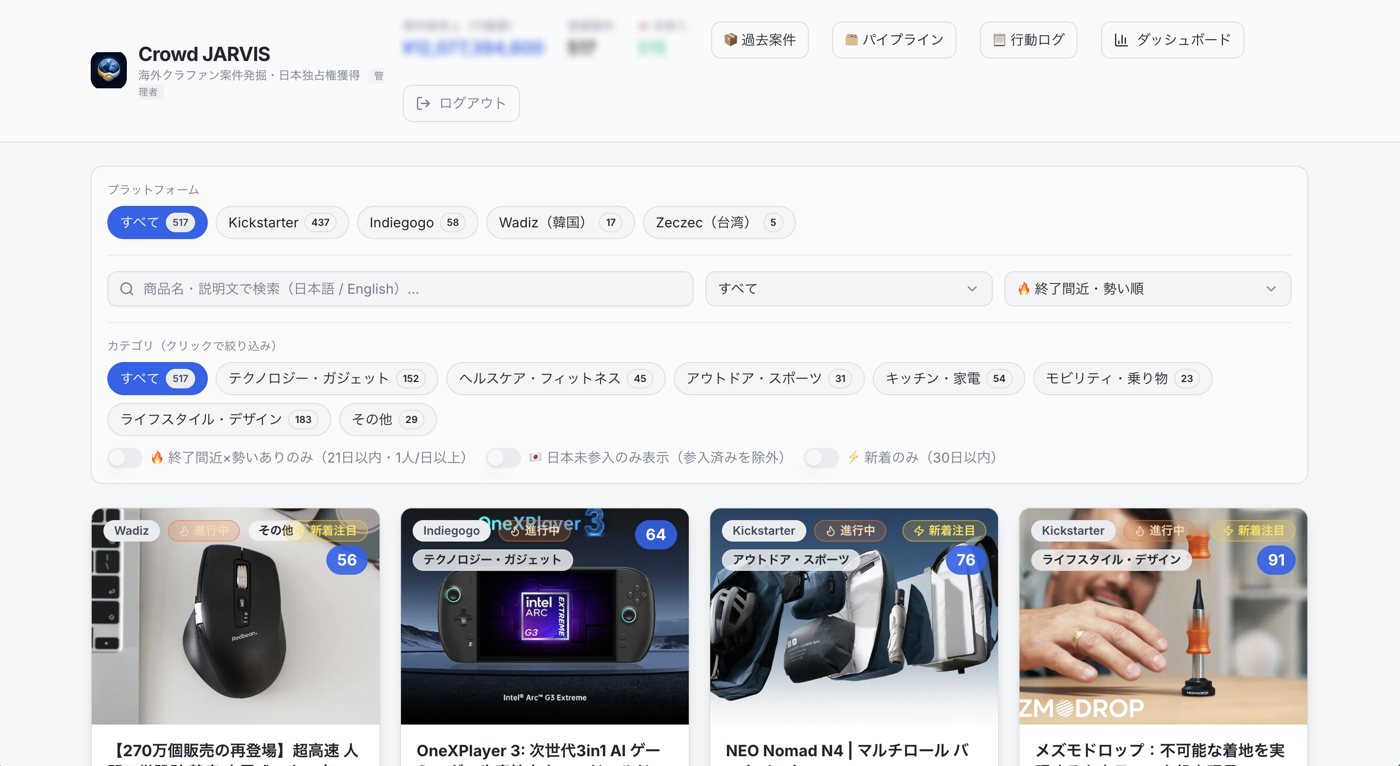The width and height of the screenshot is (1400, 766).
Task: Filter by モビリティ・乗り物 category
Action: [x=1122, y=378]
